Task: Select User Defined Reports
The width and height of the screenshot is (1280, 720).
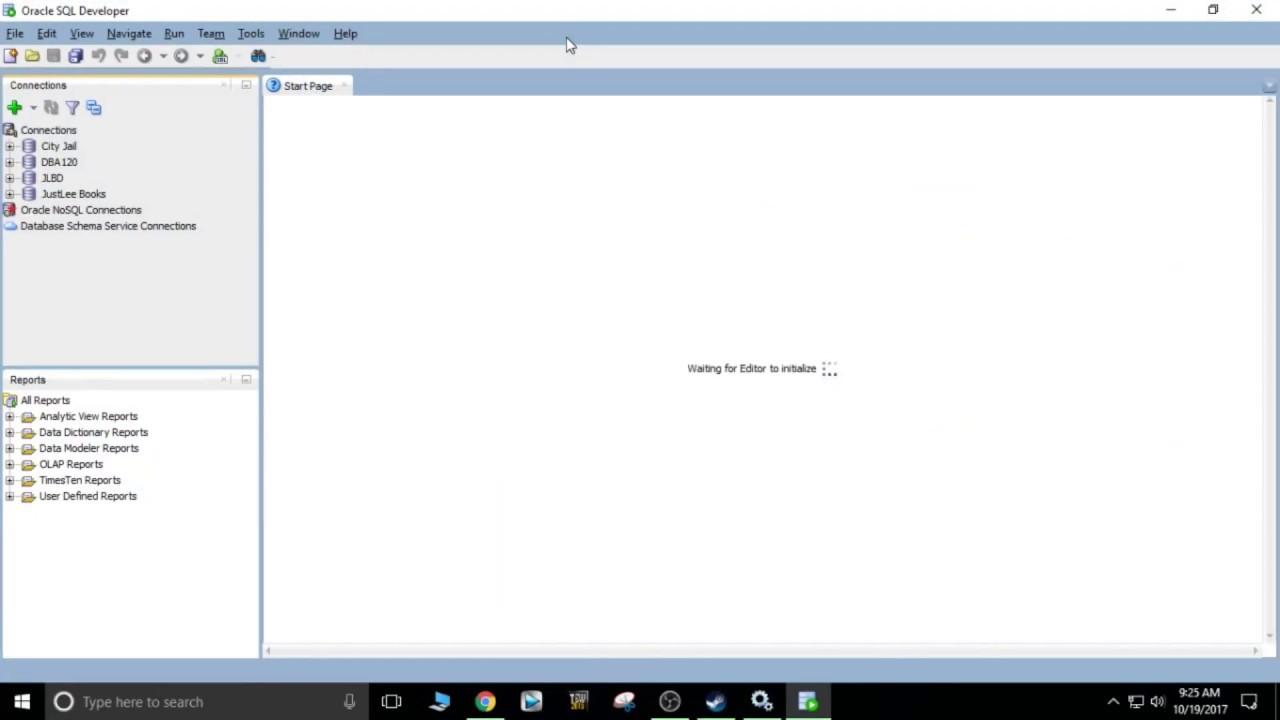Action: (88, 496)
